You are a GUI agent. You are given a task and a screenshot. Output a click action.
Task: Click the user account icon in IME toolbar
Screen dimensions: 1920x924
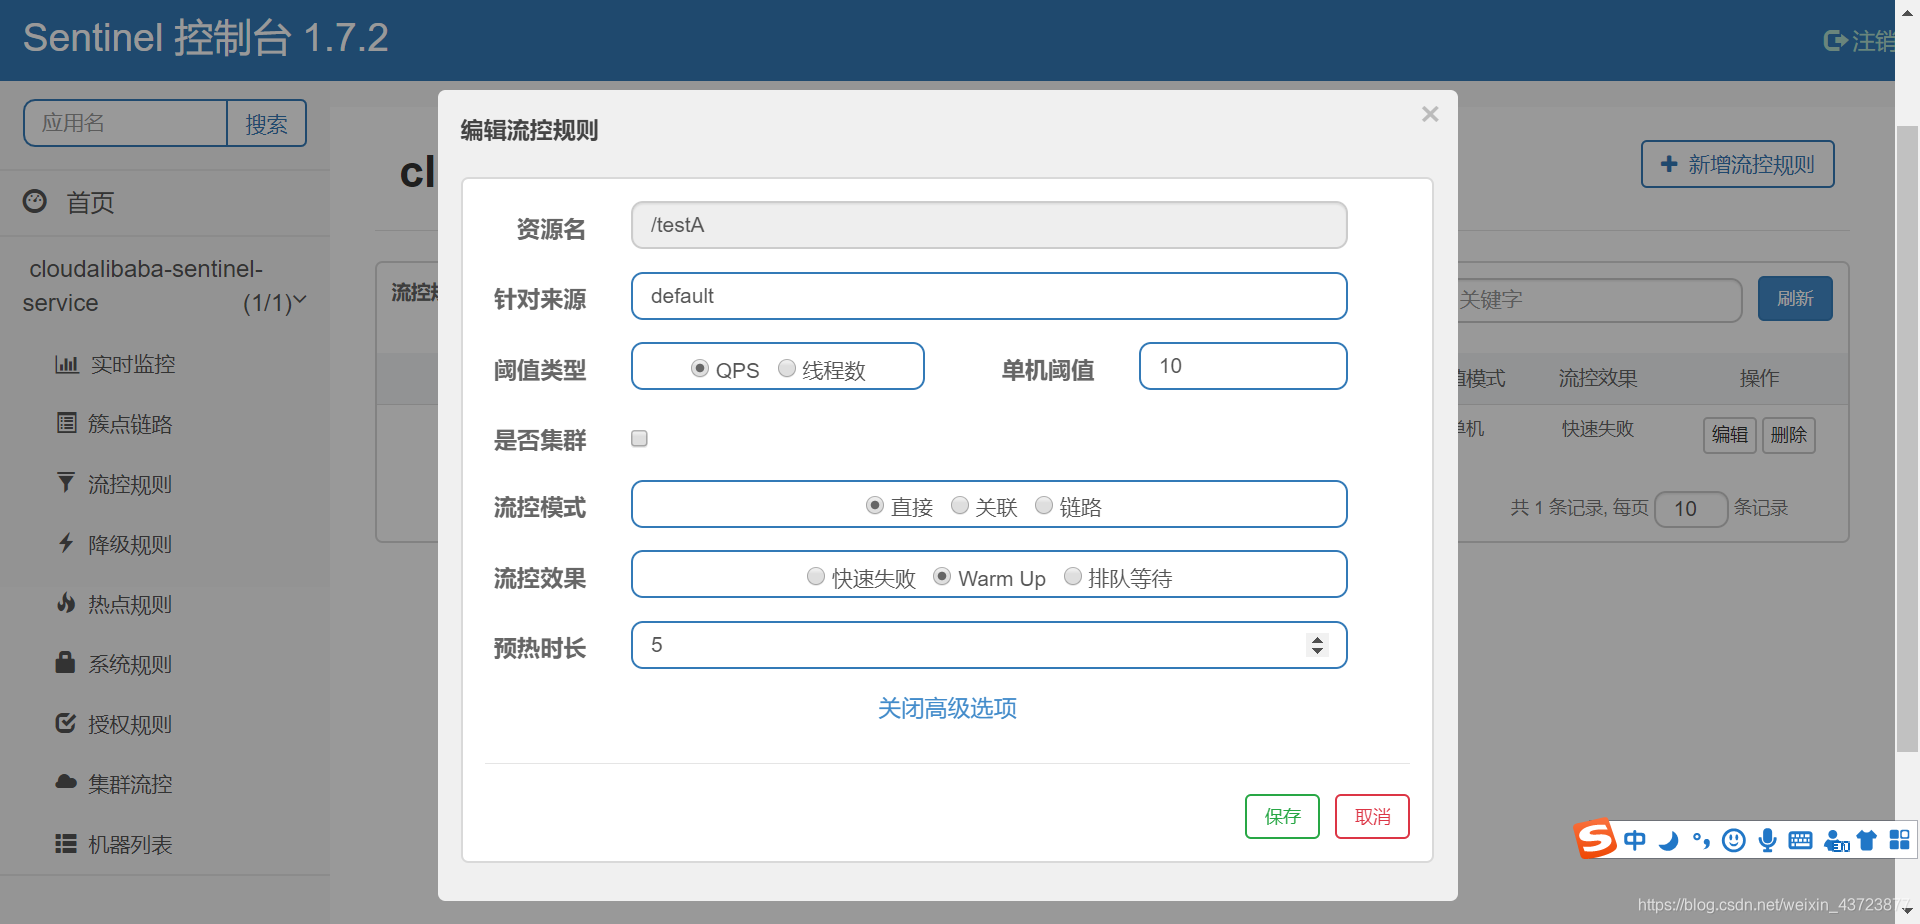coord(1836,841)
